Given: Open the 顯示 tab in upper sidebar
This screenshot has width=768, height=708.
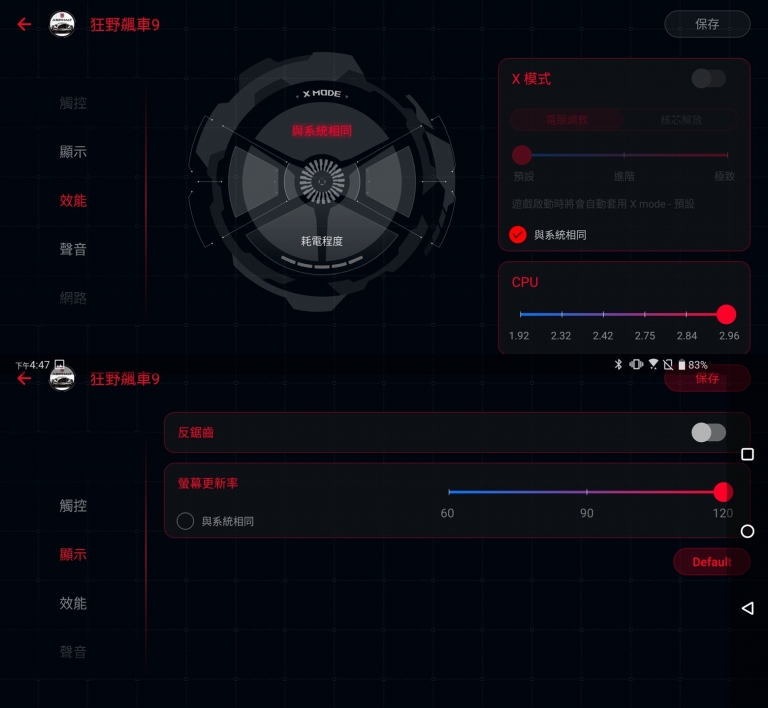Looking at the screenshot, I should 73,152.
